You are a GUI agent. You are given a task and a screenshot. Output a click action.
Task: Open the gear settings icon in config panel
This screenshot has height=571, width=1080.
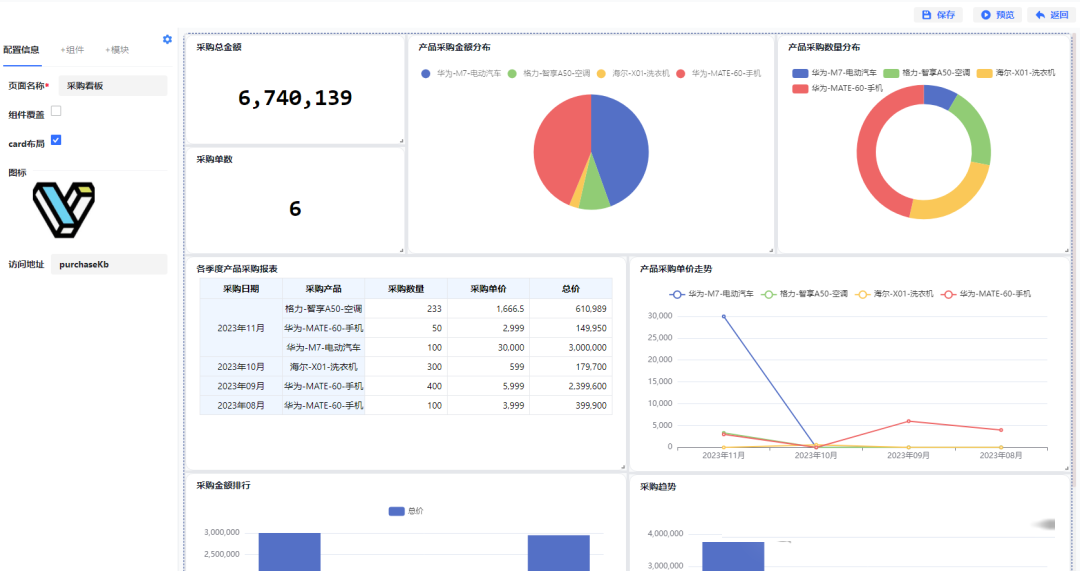click(x=167, y=39)
